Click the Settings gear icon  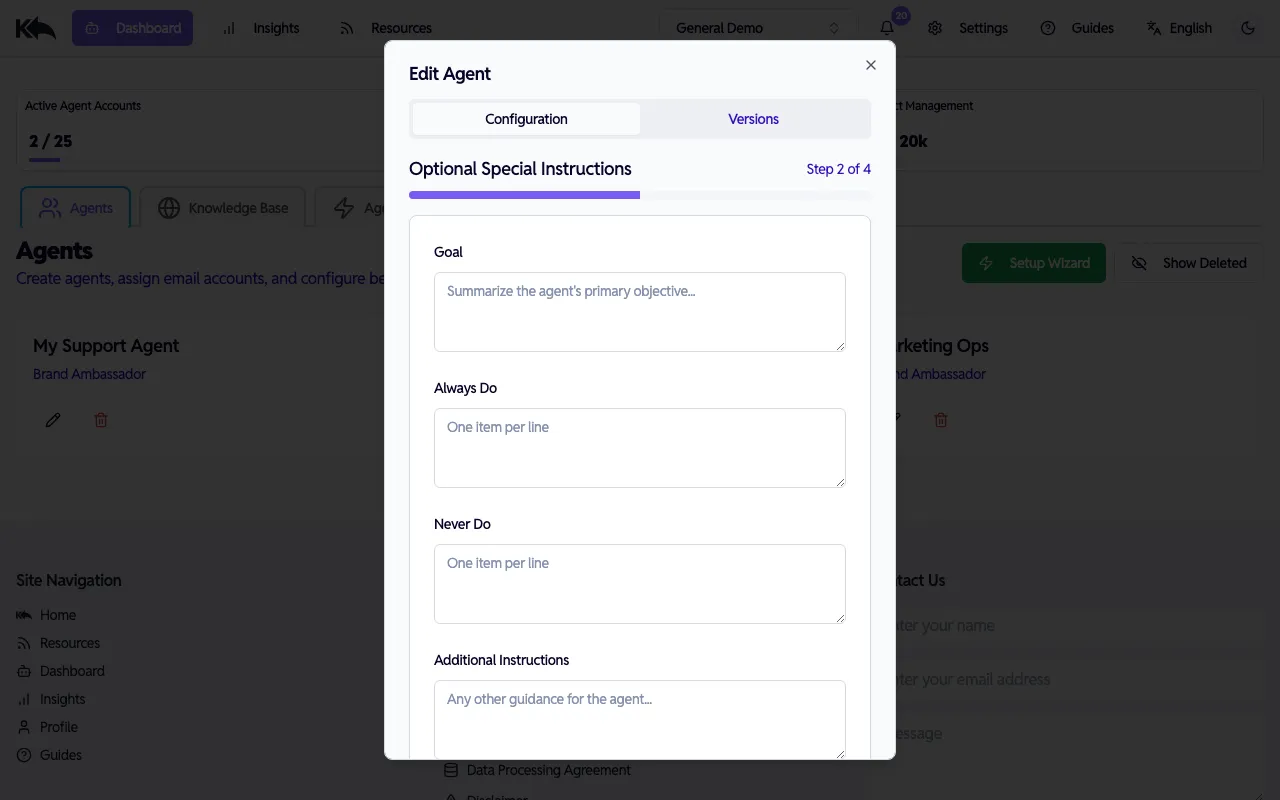click(935, 28)
